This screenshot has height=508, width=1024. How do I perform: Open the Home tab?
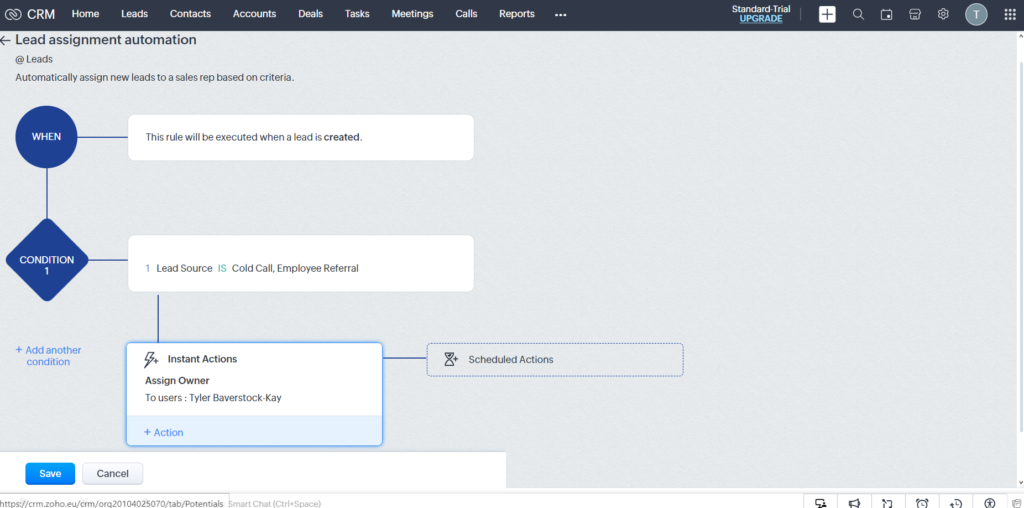[x=86, y=14]
